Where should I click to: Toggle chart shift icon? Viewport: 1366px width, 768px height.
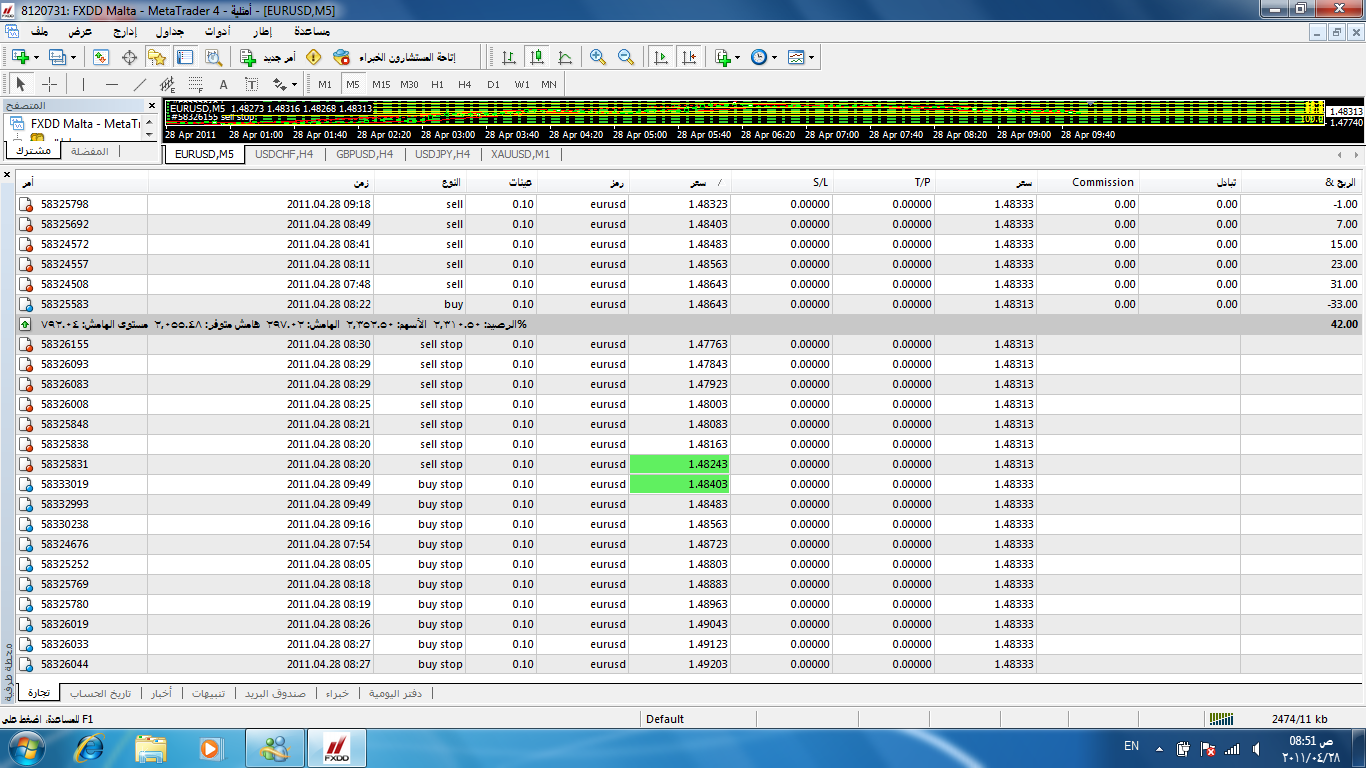pos(688,57)
